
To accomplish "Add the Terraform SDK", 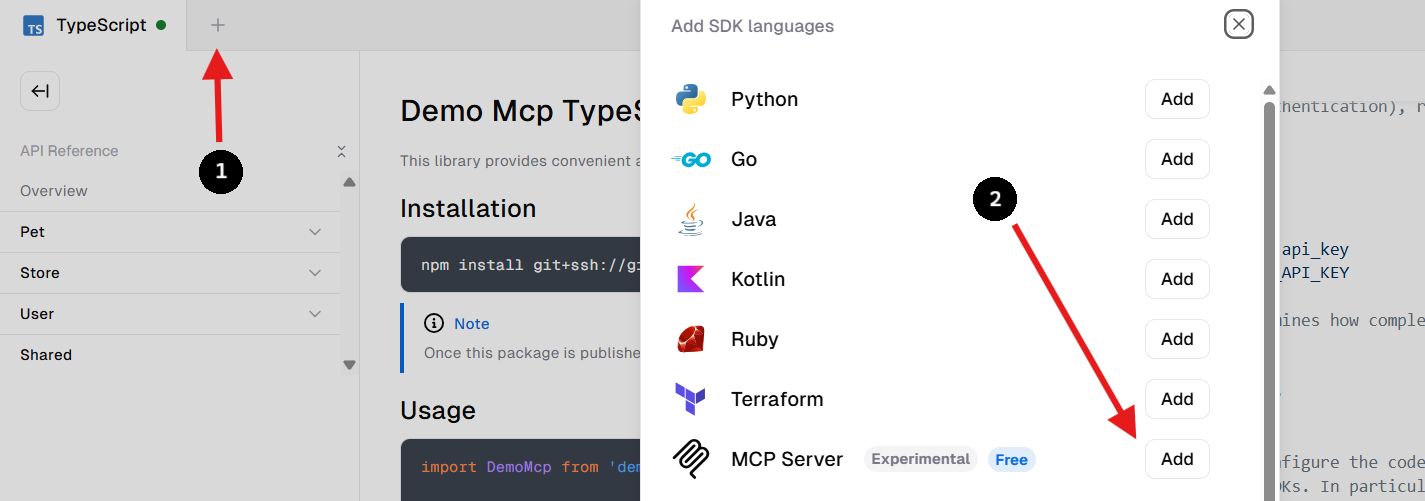I will [x=1177, y=399].
